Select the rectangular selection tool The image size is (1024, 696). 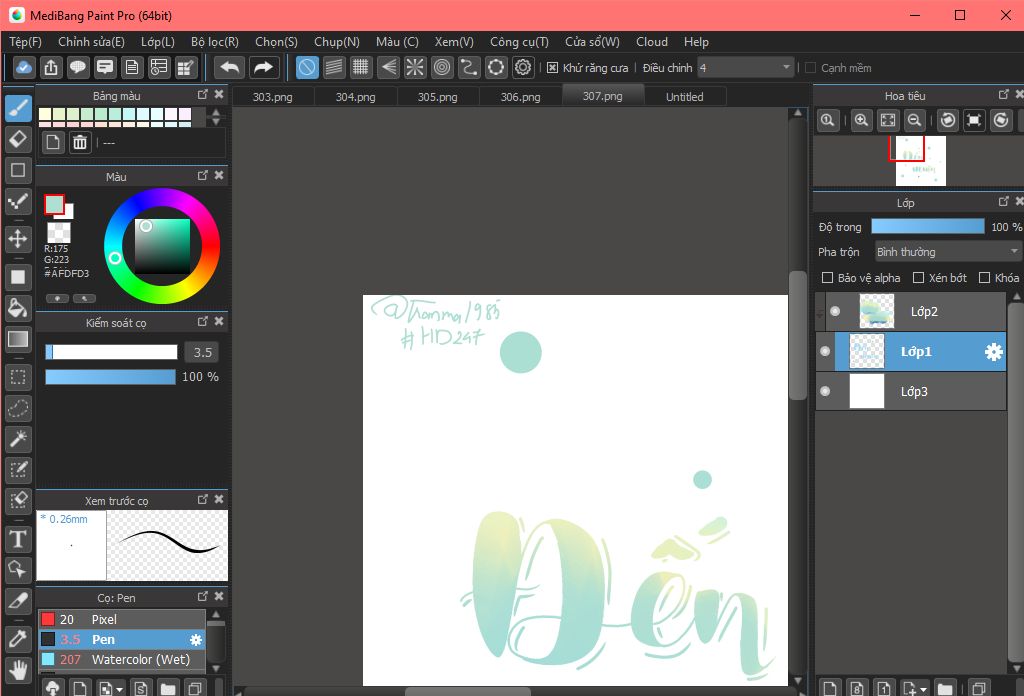(18, 377)
